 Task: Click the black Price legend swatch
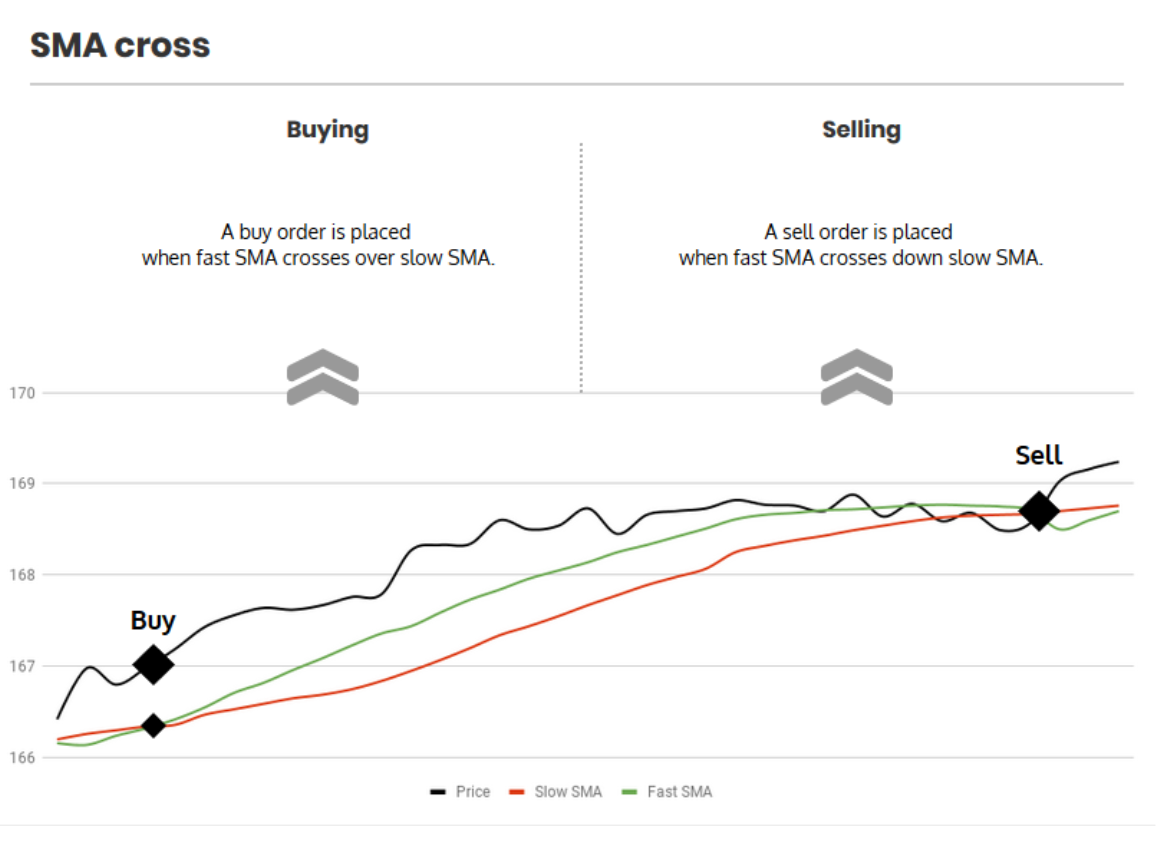coord(438,792)
